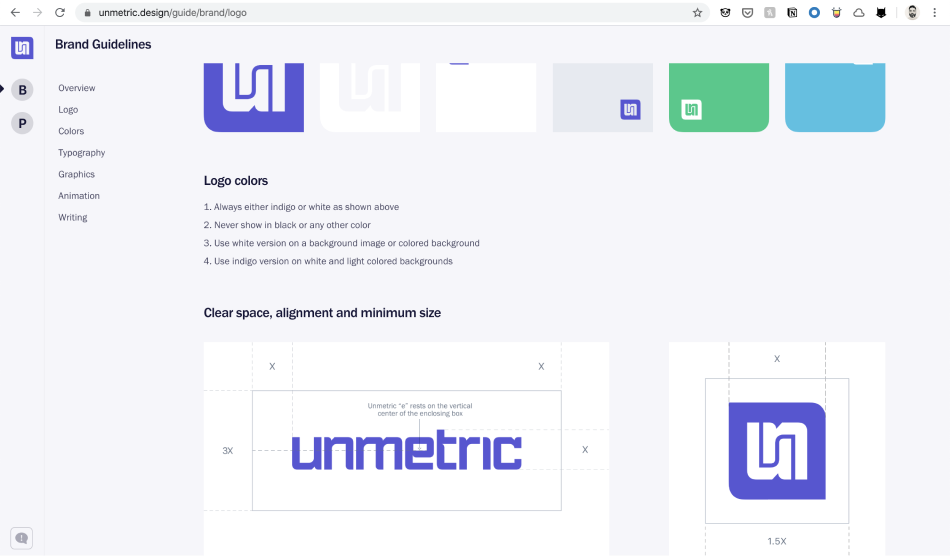Screen dimensions: 950x556
Task: Click the Brand Guidelines title
Action: pos(103,44)
